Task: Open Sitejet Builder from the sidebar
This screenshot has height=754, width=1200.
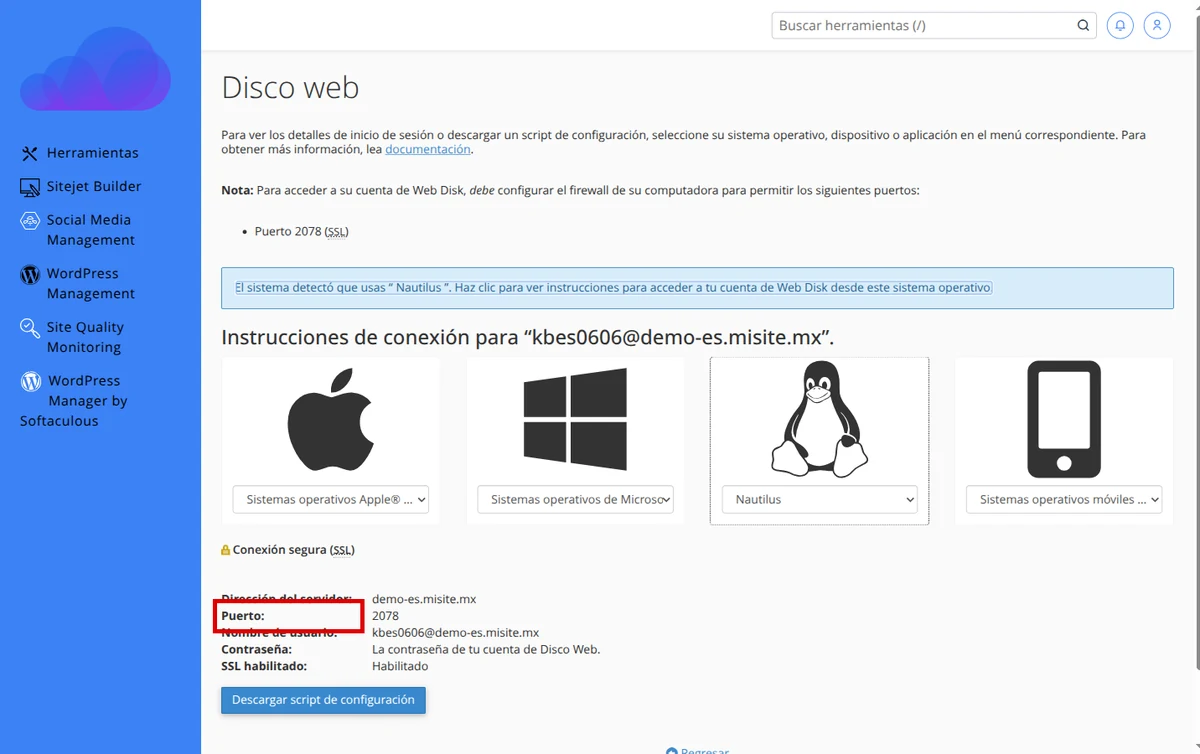Action: pyautogui.click(x=94, y=186)
